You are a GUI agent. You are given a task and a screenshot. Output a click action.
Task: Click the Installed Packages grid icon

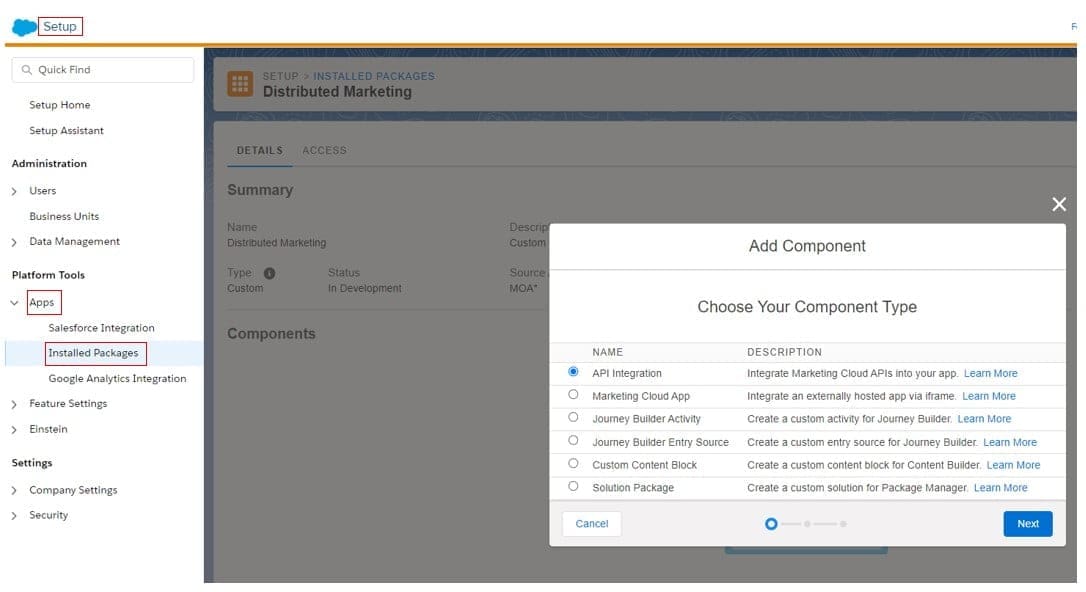coord(240,84)
